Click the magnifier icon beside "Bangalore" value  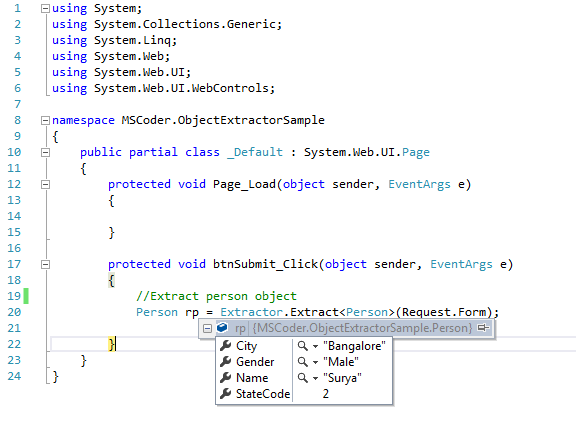point(302,346)
